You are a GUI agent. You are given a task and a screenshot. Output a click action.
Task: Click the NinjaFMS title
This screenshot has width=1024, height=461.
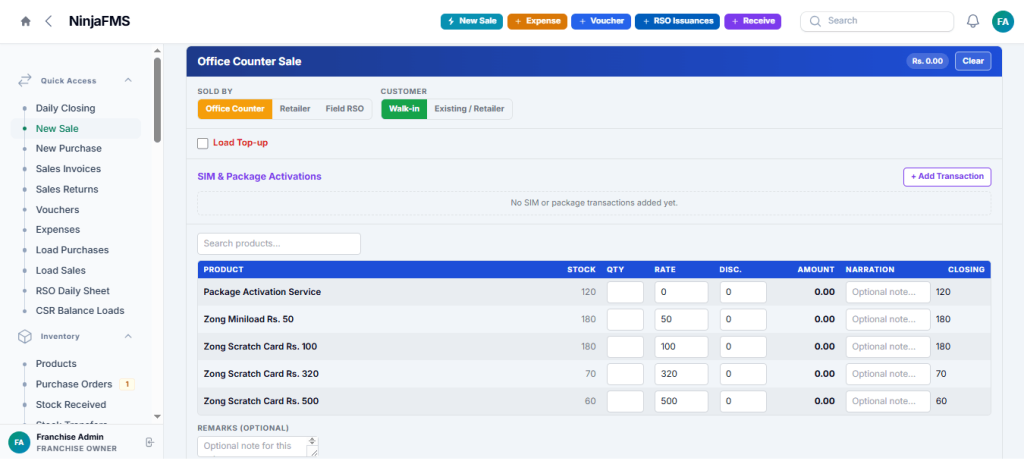tap(99, 22)
